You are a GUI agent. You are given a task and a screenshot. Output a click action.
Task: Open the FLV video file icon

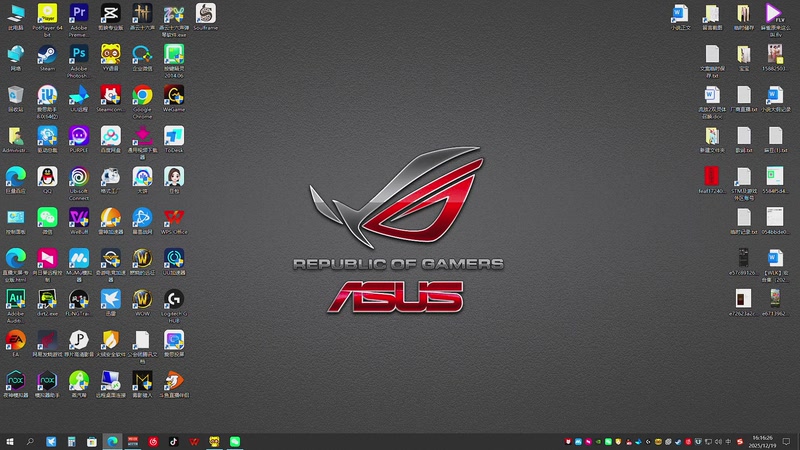pos(775,19)
